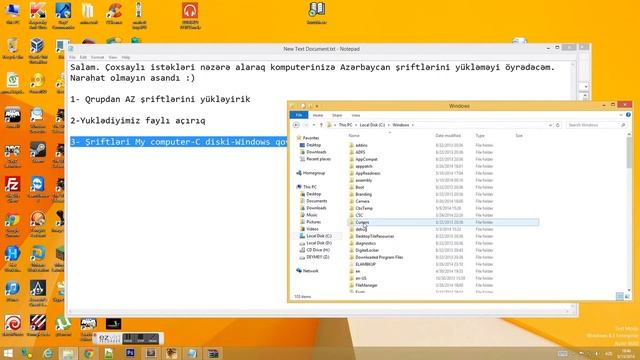
Task: Open Photoshop from the taskbar
Action: [130, 353]
